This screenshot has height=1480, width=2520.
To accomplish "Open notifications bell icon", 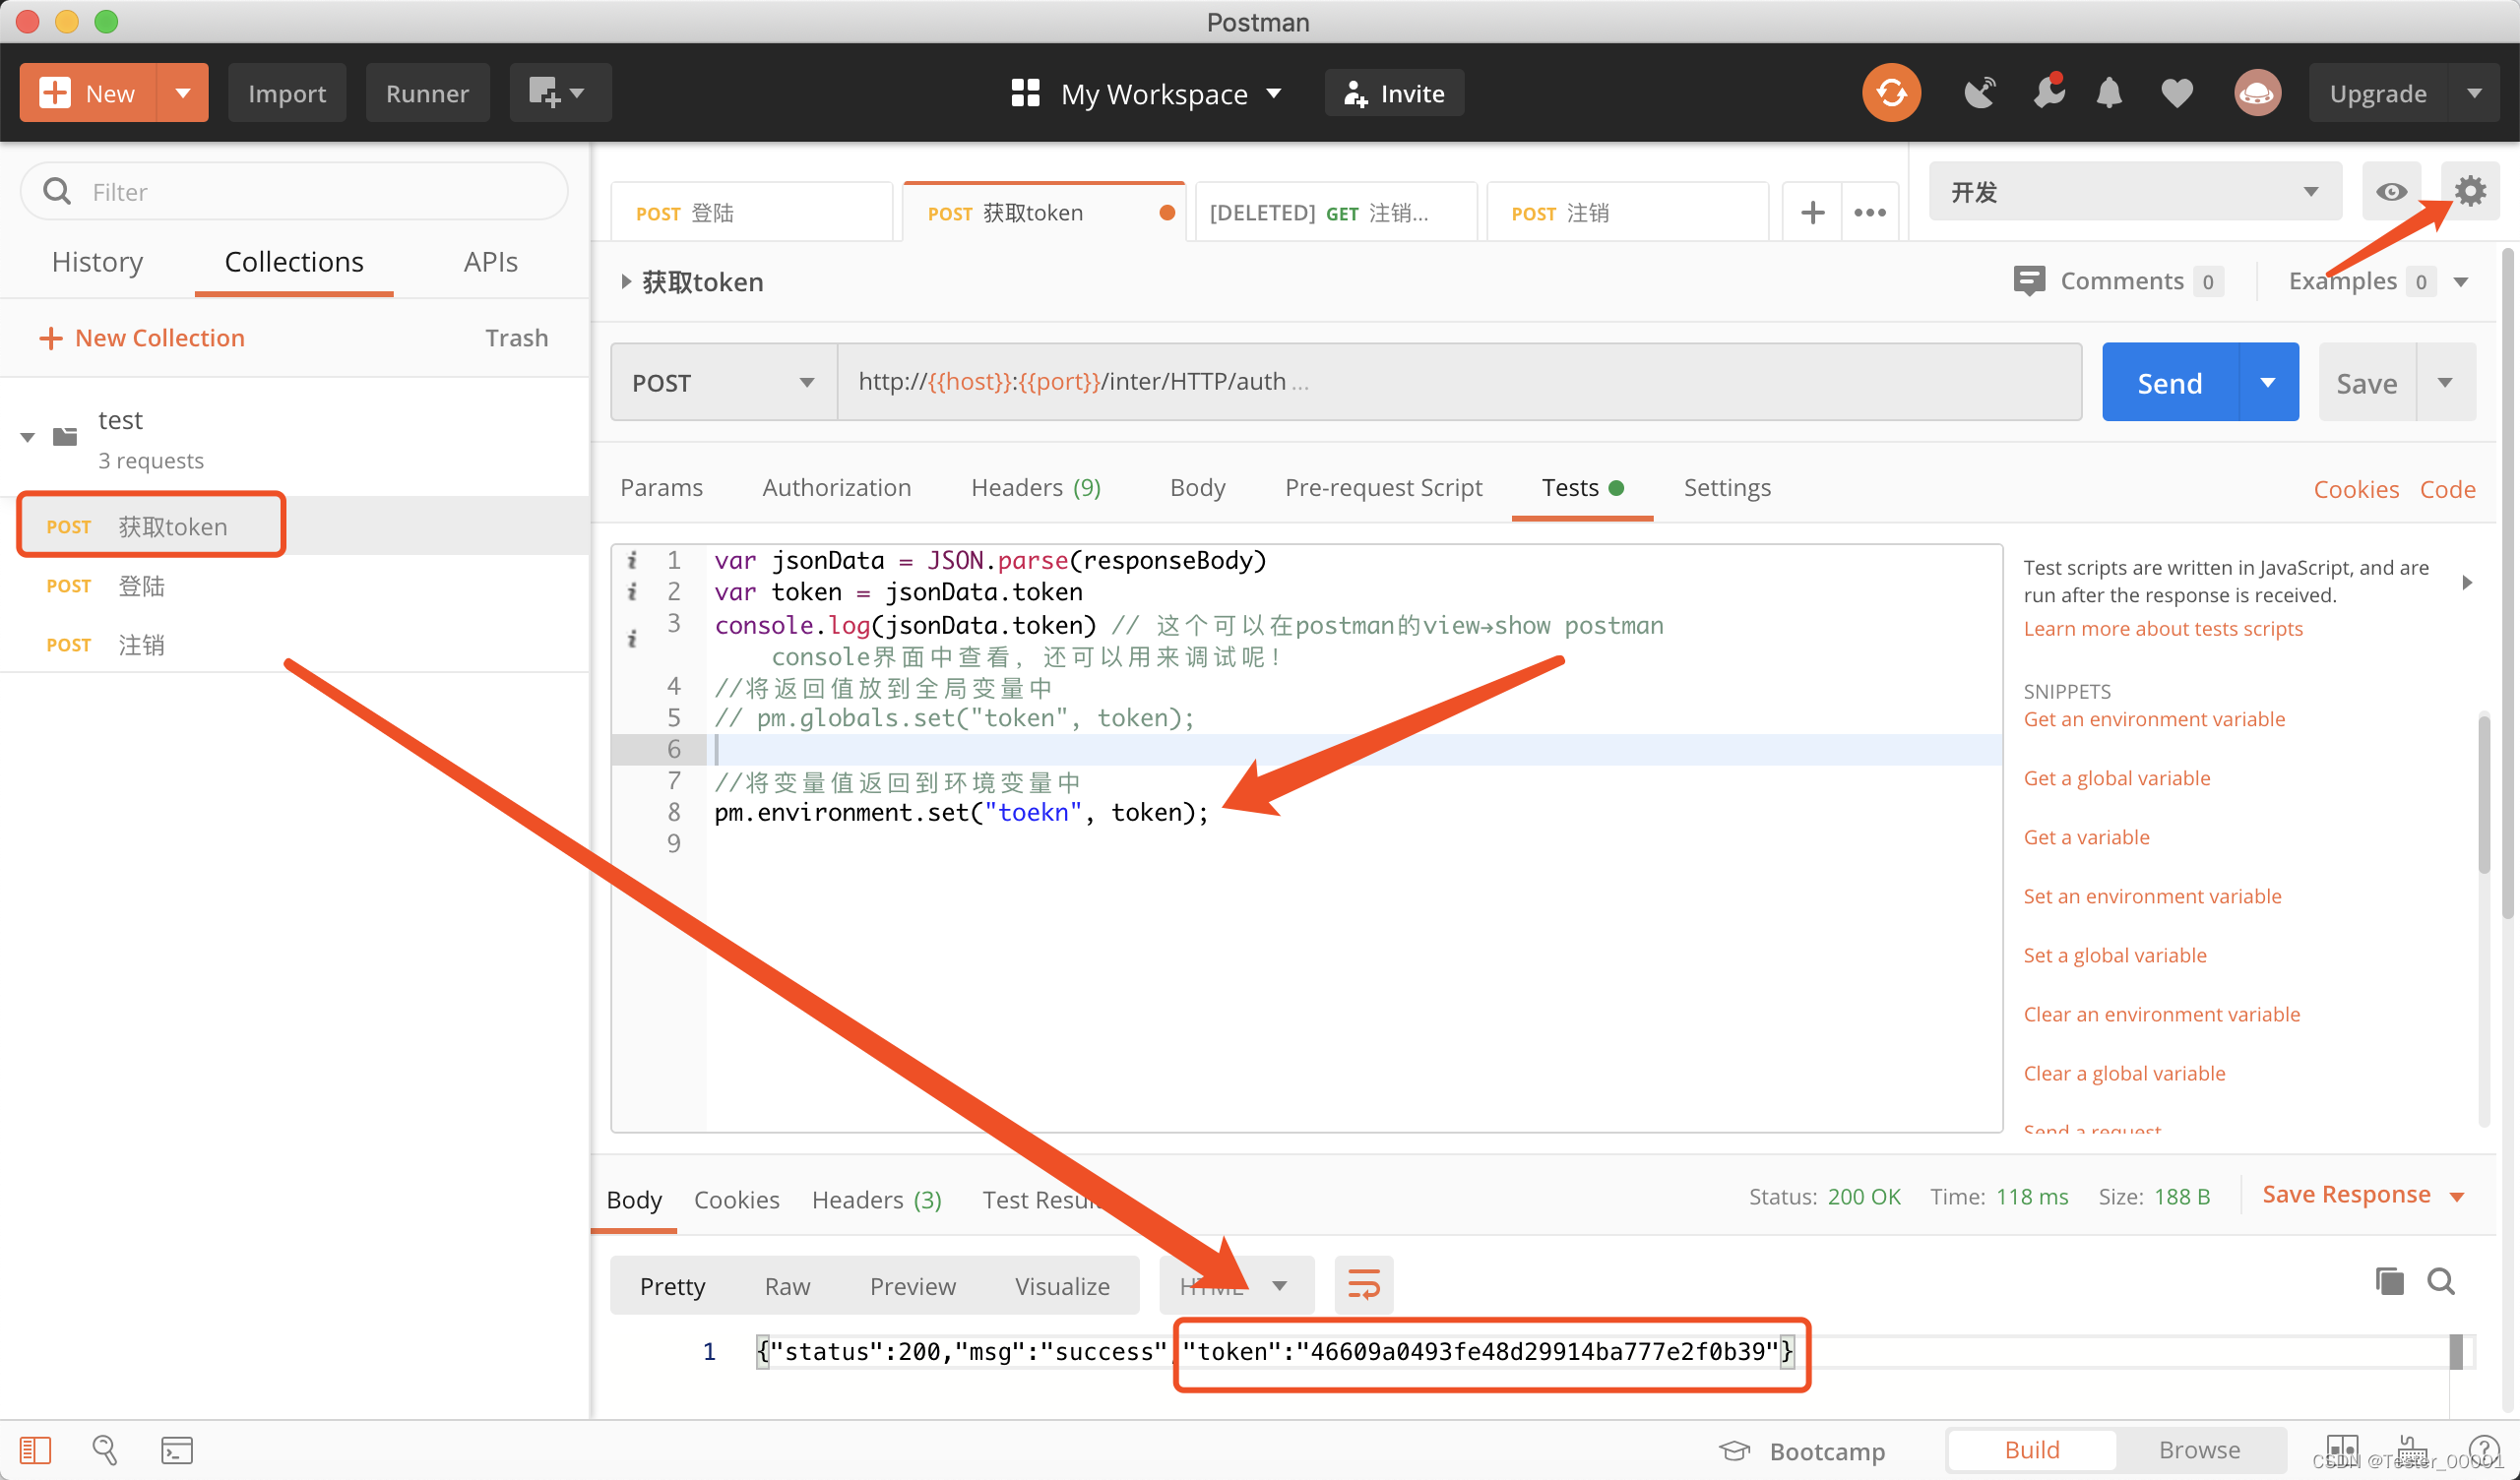I will 2109,93.
